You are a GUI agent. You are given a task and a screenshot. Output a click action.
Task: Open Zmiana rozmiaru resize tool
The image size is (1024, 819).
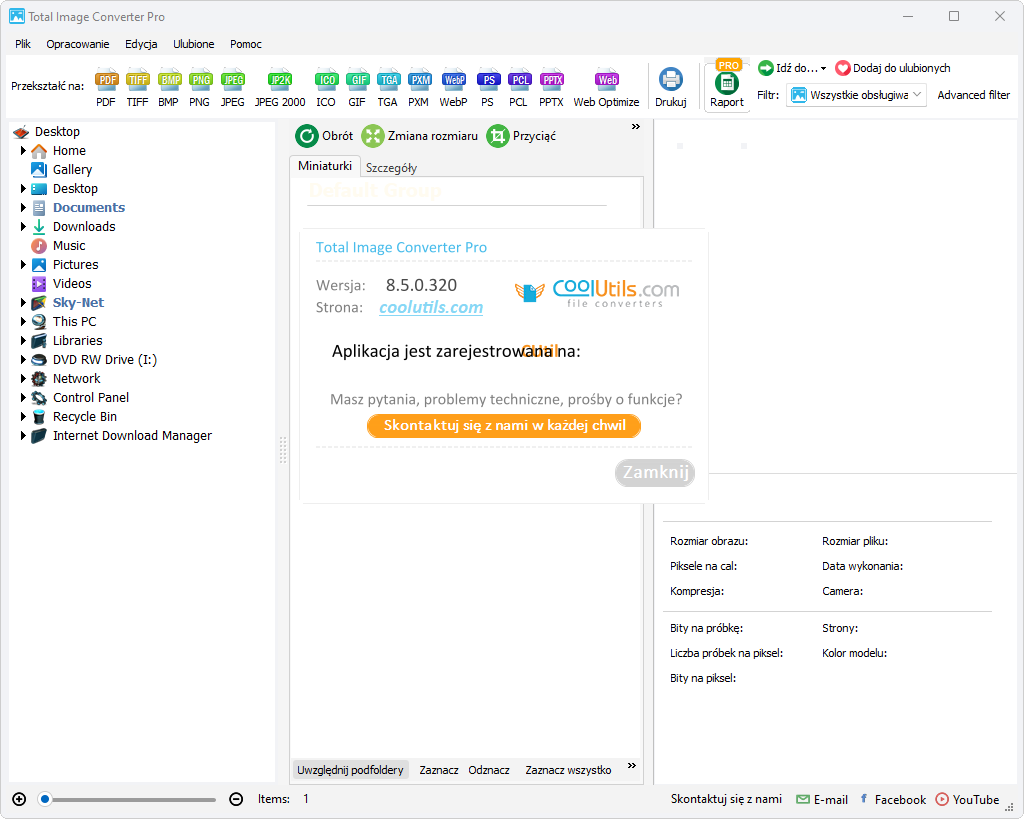[x=420, y=136]
